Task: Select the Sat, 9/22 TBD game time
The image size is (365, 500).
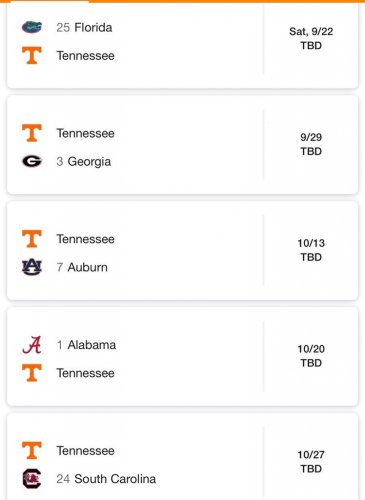Action: tap(311, 38)
